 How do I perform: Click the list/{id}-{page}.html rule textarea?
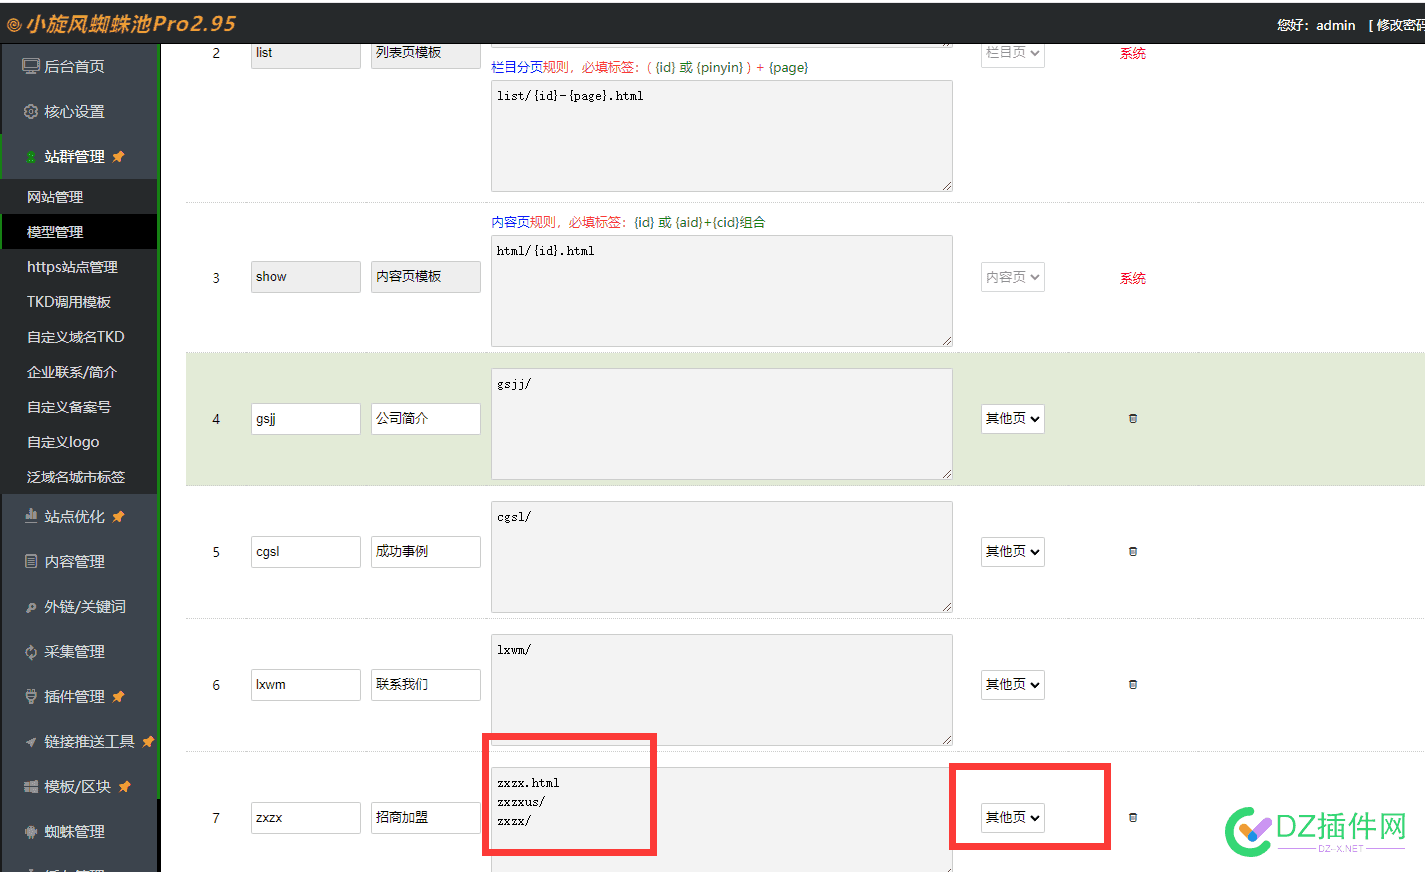(721, 136)
